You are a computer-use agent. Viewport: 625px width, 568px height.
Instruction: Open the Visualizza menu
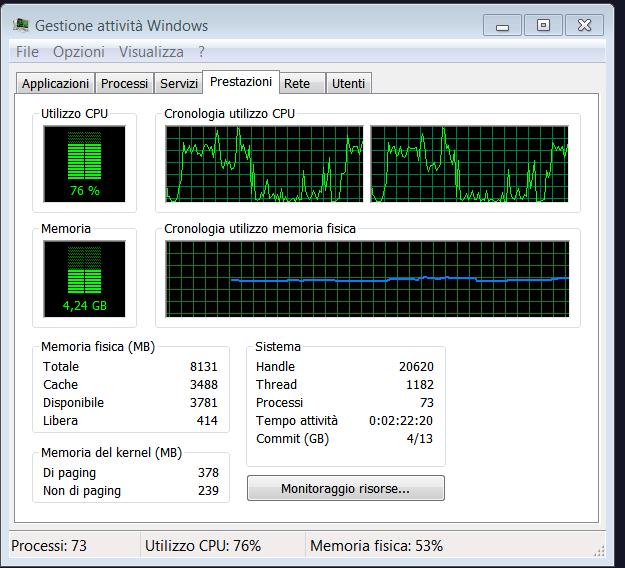point(151,52)
